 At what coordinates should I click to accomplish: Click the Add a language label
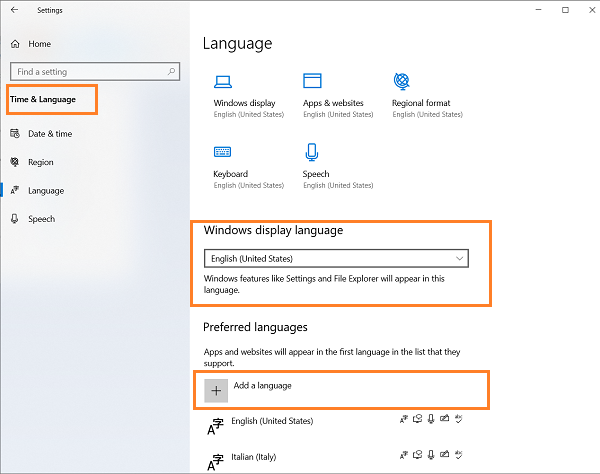262,386
